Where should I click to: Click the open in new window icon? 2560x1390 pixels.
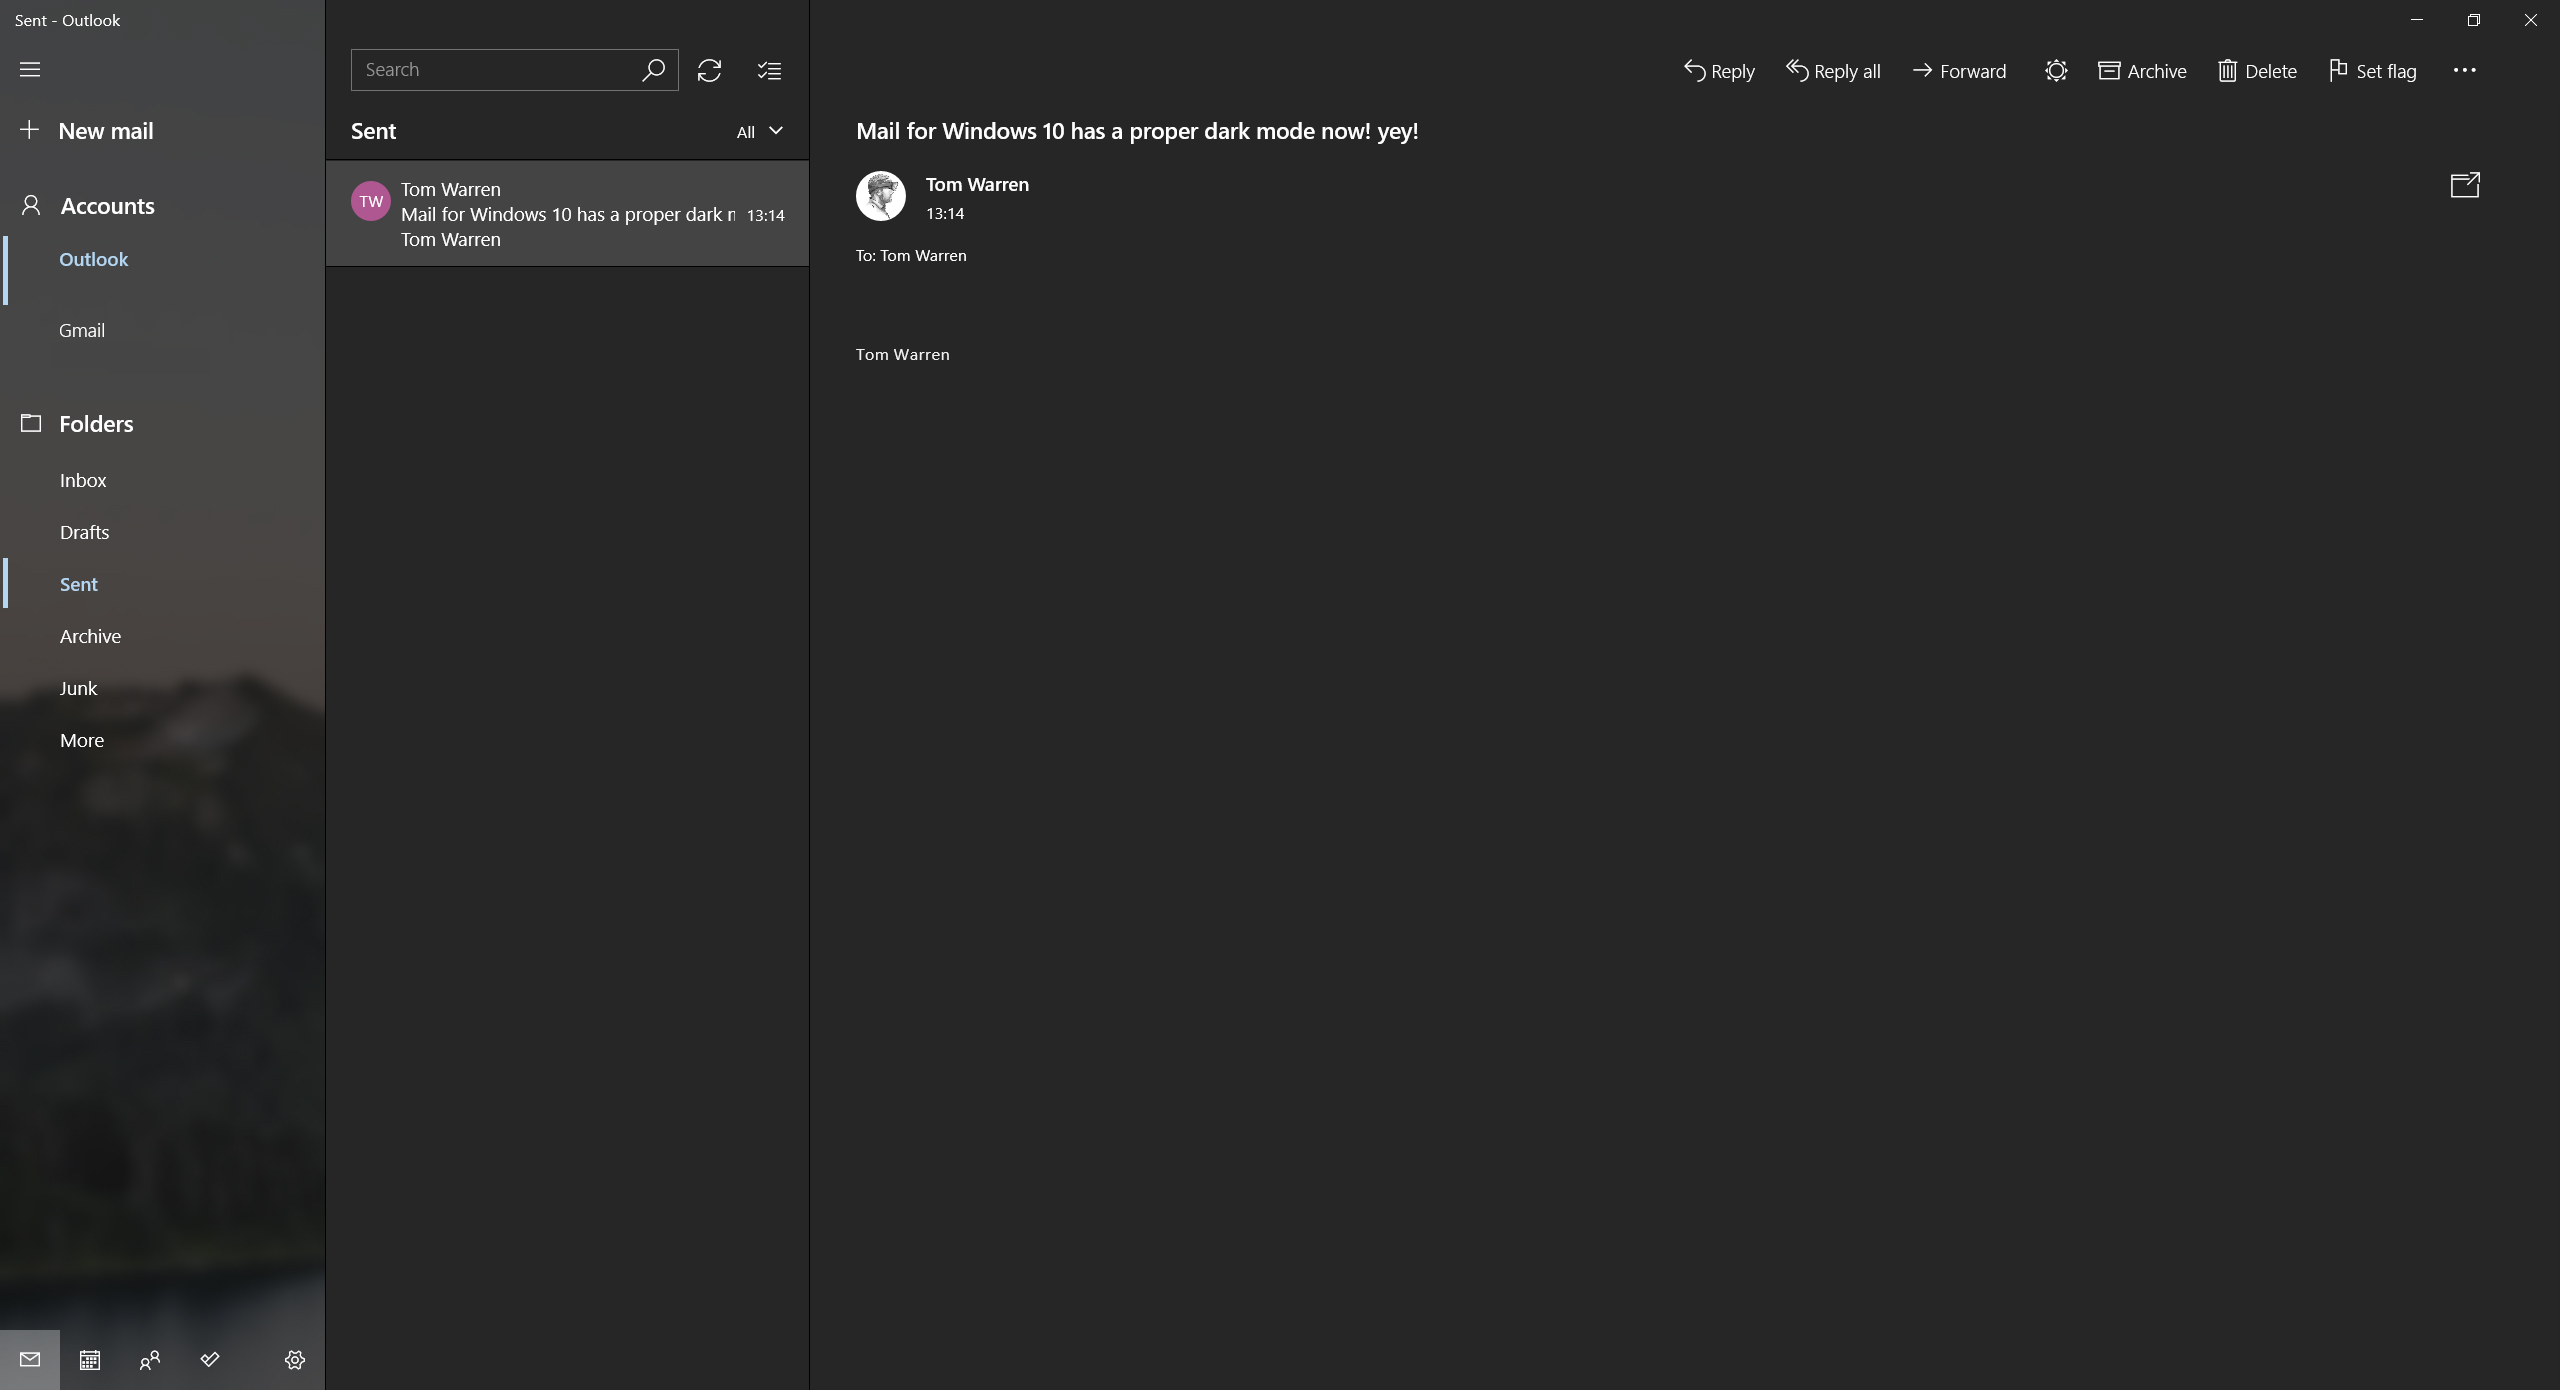point(2466,185)
